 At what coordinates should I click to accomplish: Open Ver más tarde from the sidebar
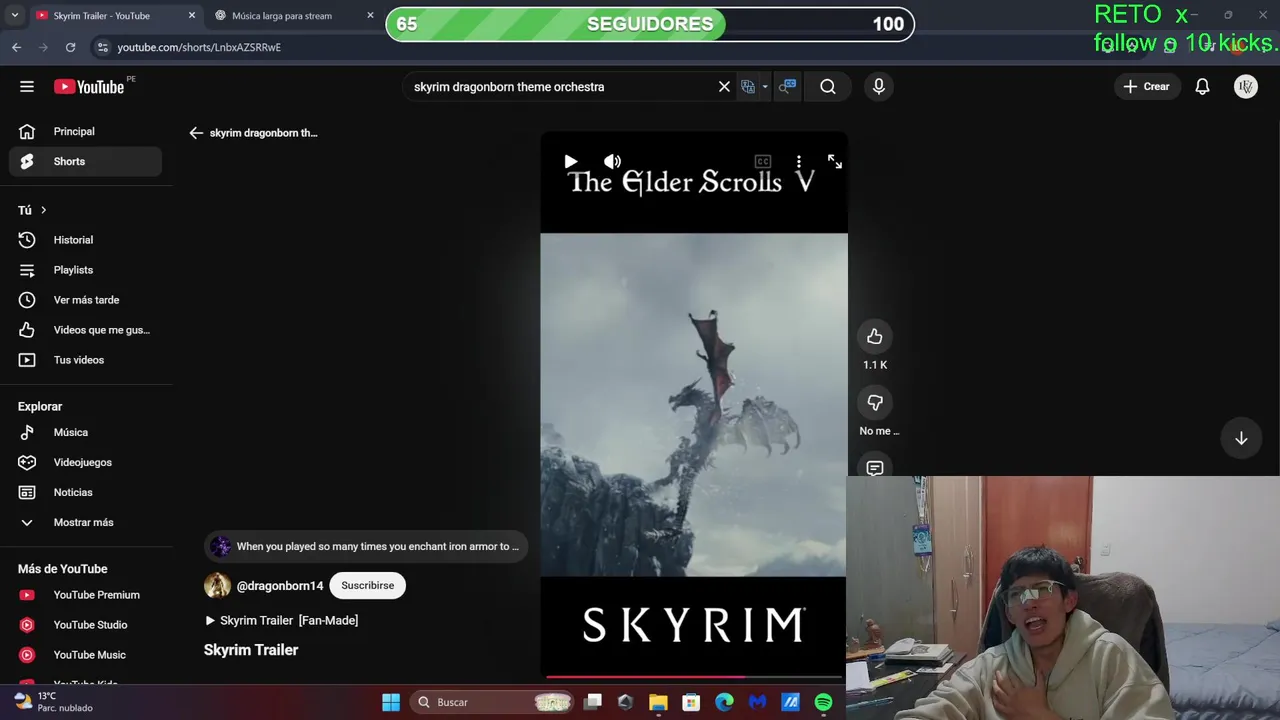(x=86, y=300)
